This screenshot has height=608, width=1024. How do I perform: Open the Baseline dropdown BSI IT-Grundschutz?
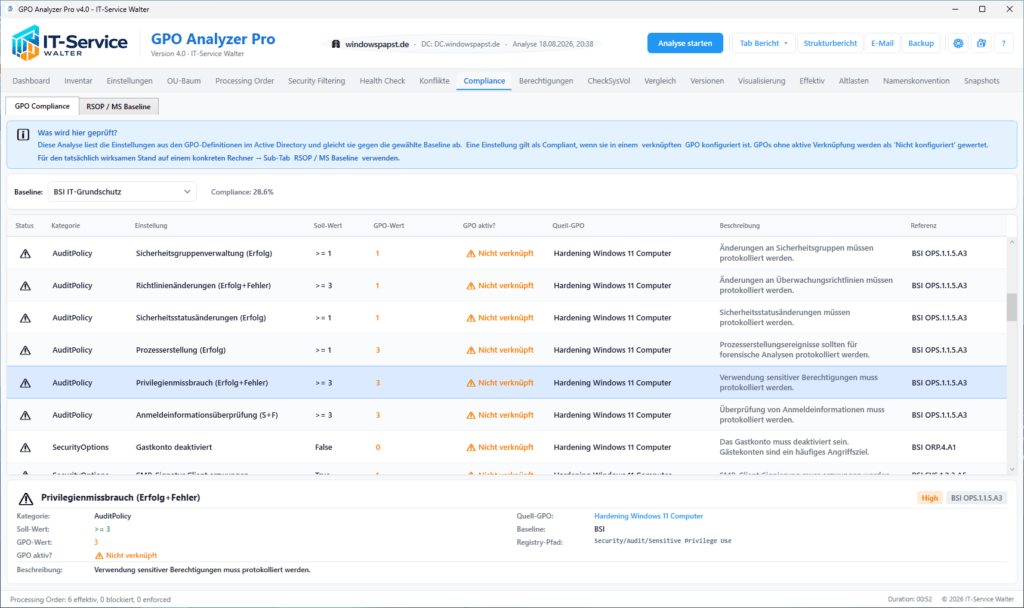click(121, 192)
